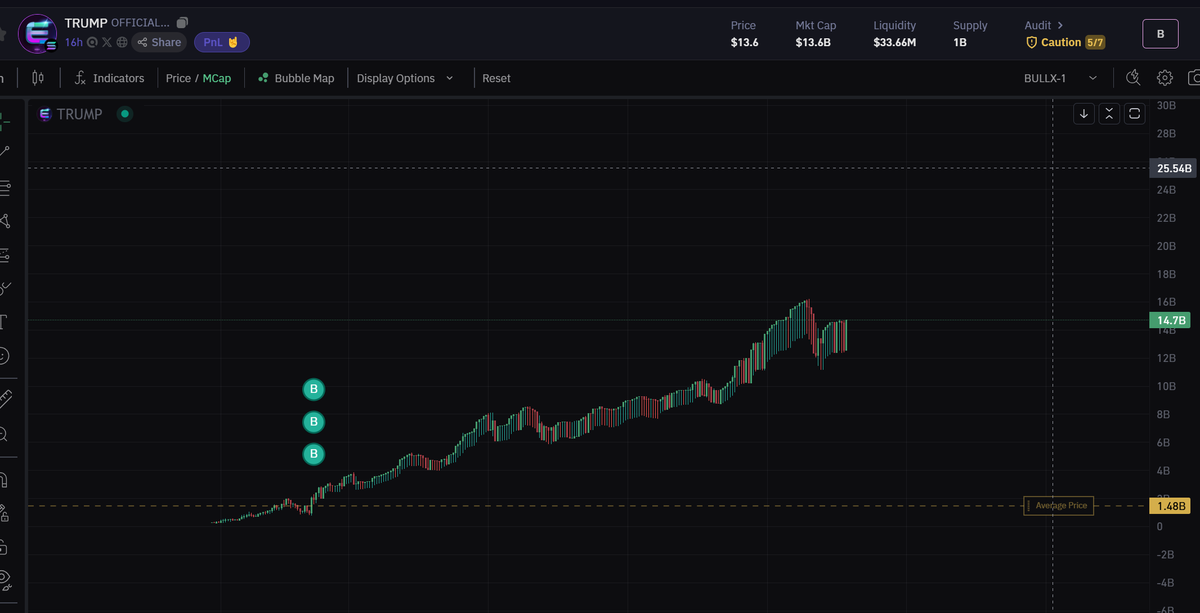Switch chart to Price mode
The height and width of the screenshot is (613, 1200).
tap(178, 78)
